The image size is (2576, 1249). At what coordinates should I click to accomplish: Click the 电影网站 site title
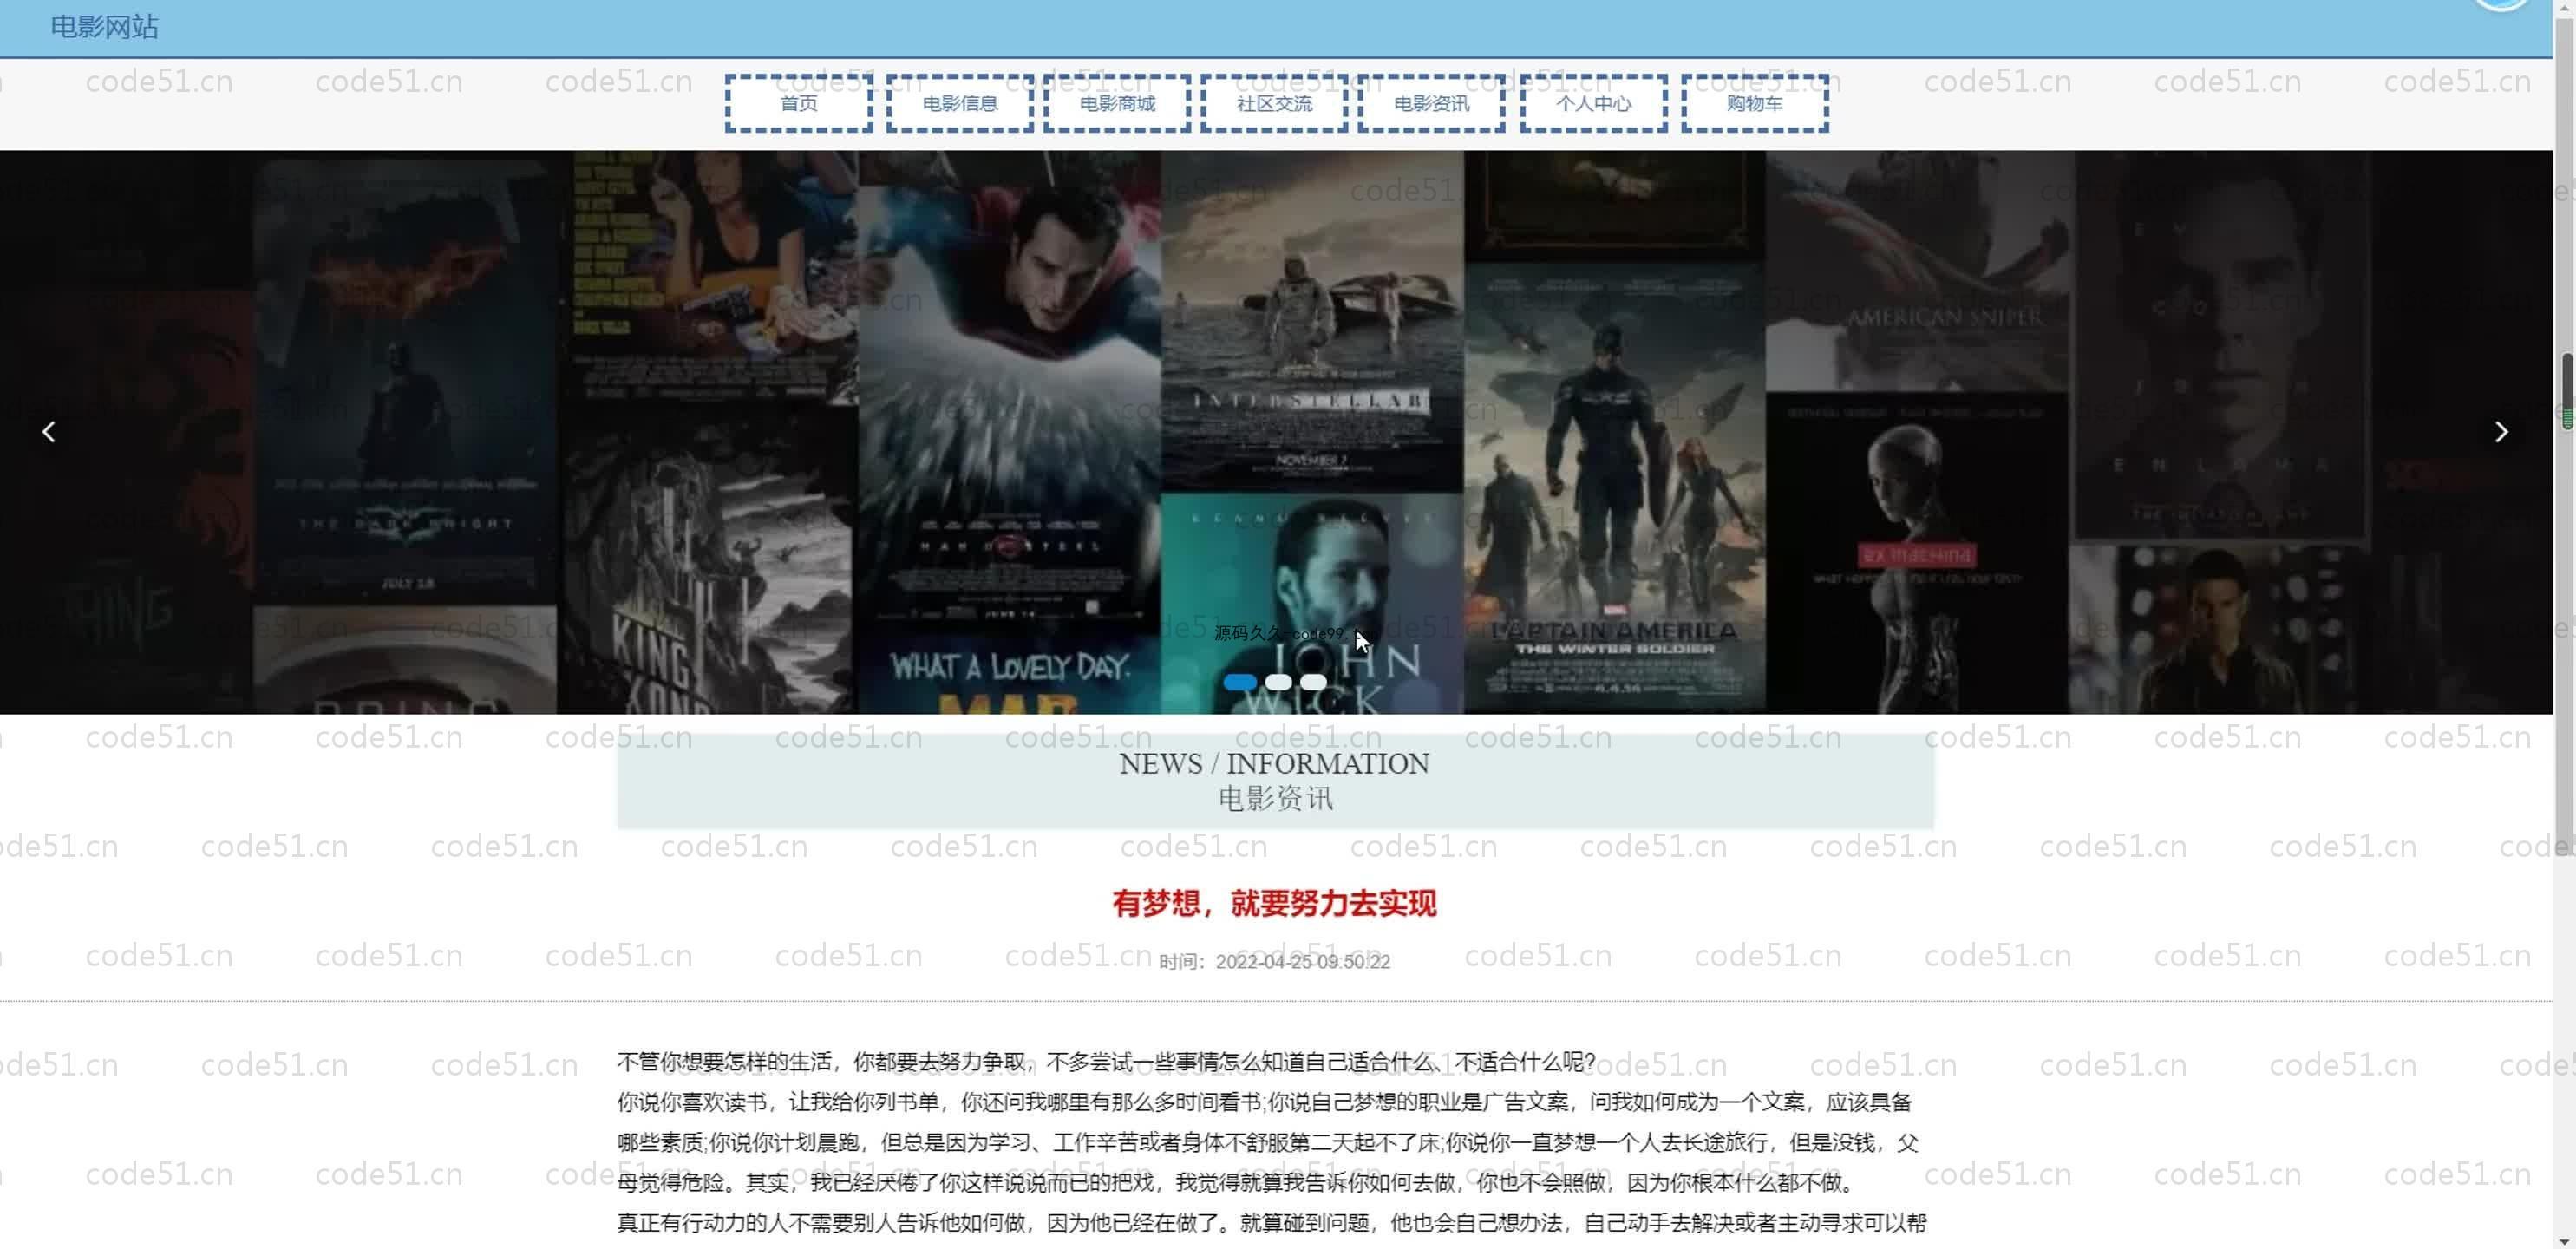click(x=104, y=27)
